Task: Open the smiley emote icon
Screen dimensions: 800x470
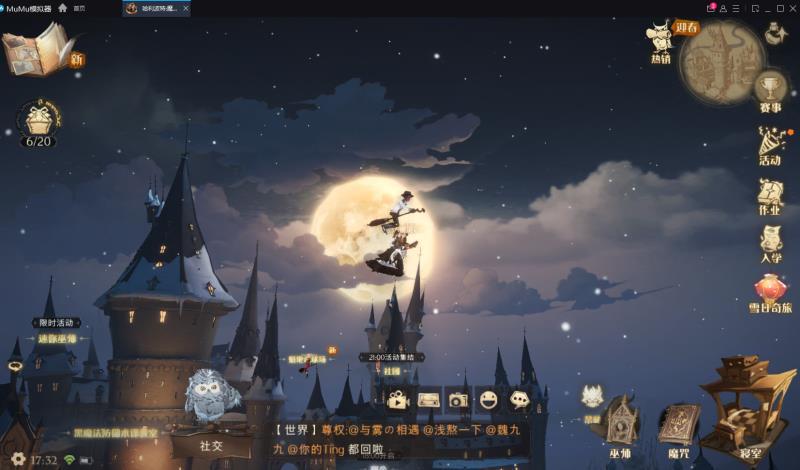Action: 488,400
